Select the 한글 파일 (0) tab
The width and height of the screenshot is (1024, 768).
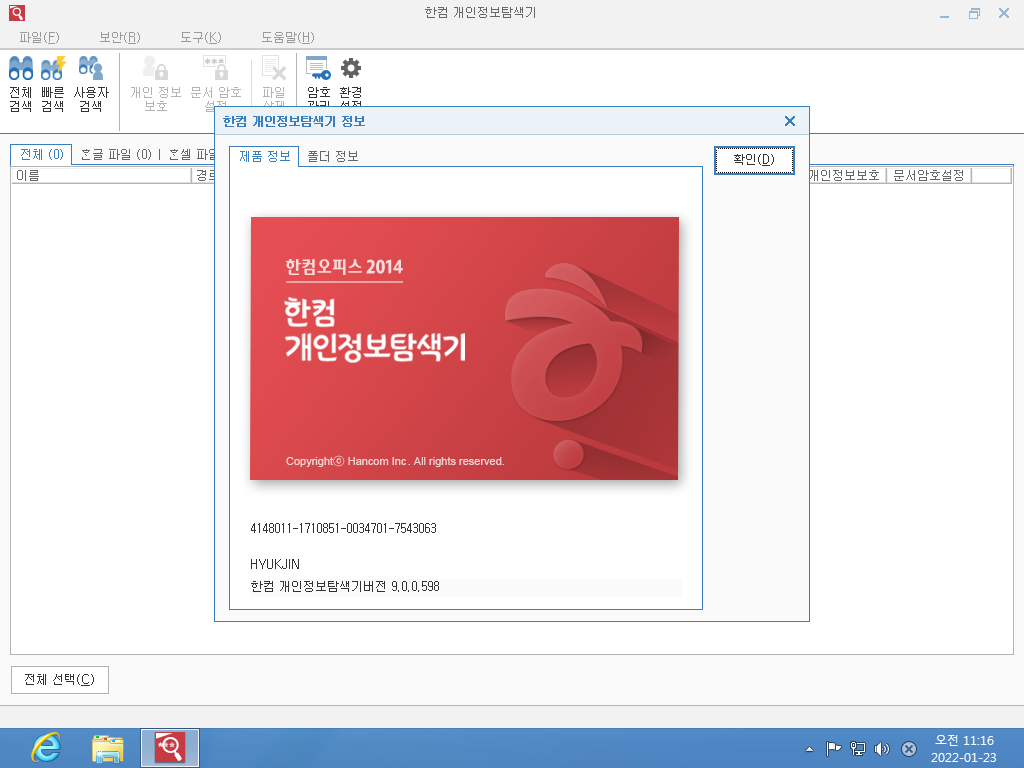(x=116, y=155)
